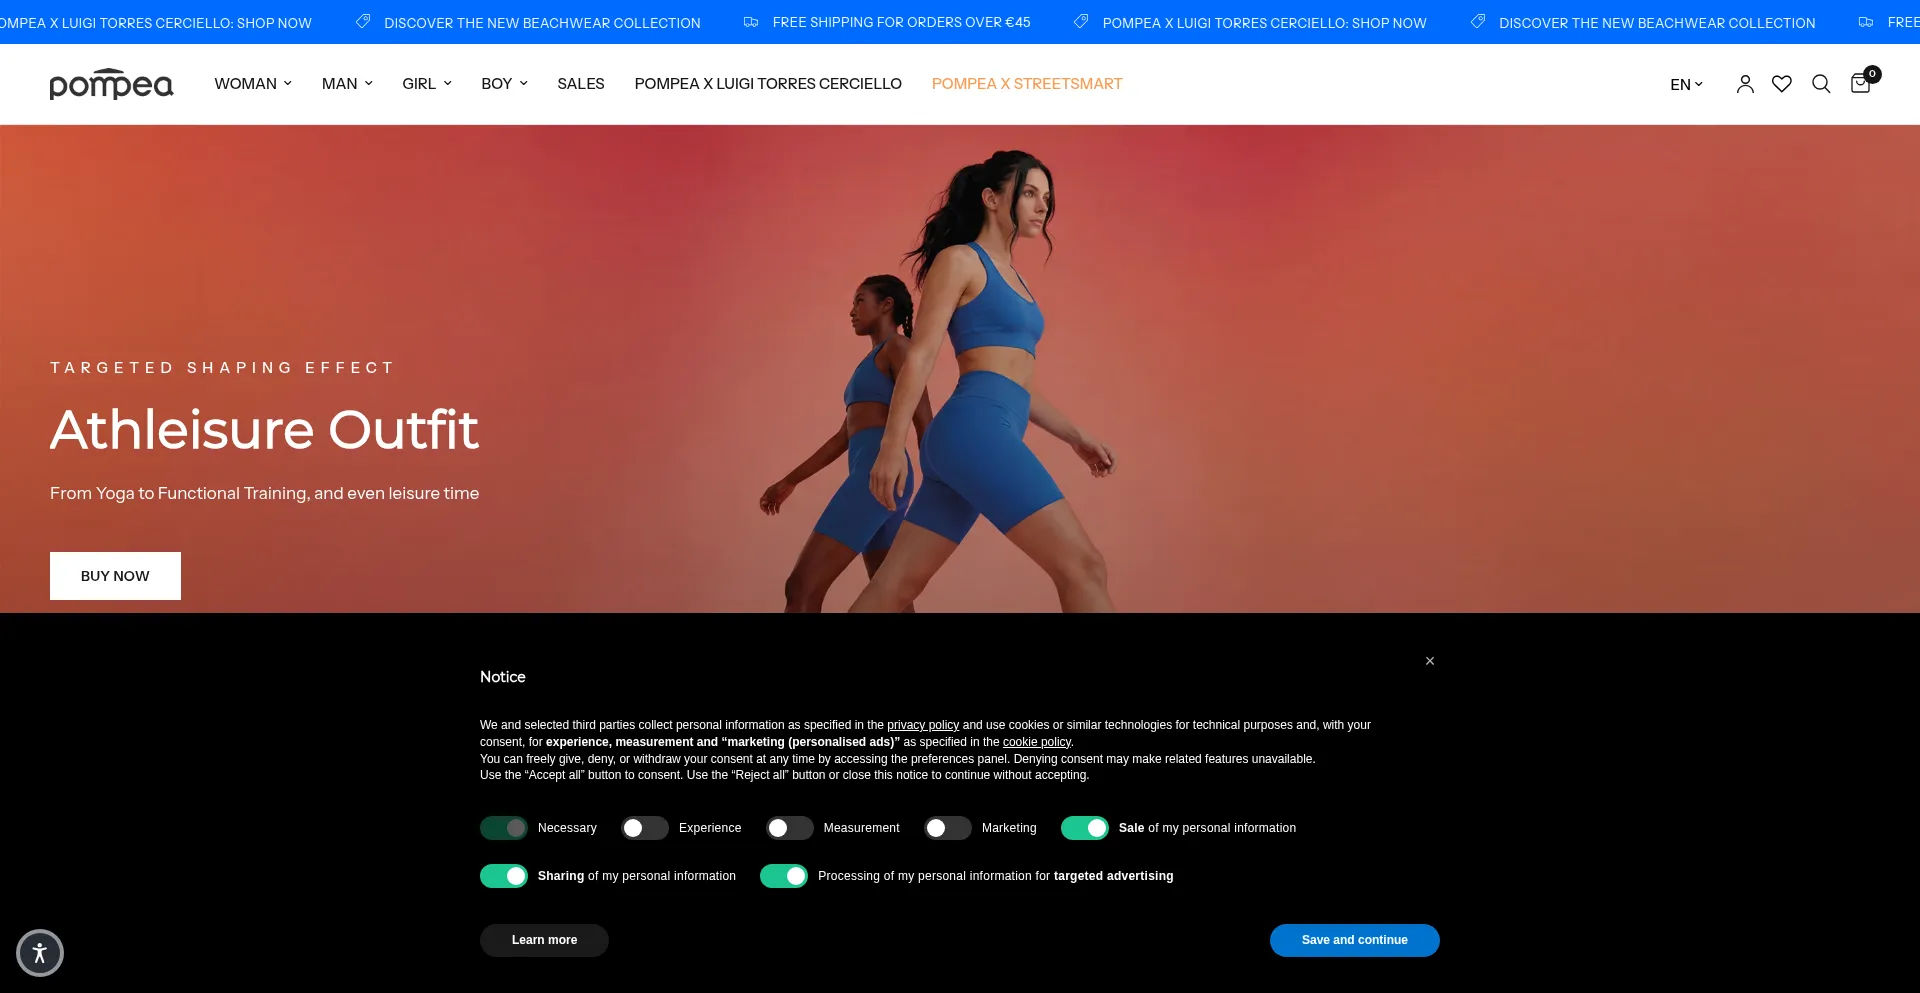Enable the Measurement cookies switch
Screen dimensions: 1920x993
tap(790, 828)
